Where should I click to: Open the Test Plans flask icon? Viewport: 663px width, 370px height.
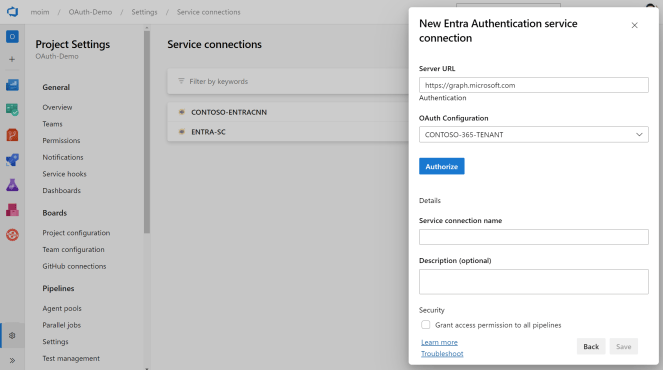pos(12,185)
